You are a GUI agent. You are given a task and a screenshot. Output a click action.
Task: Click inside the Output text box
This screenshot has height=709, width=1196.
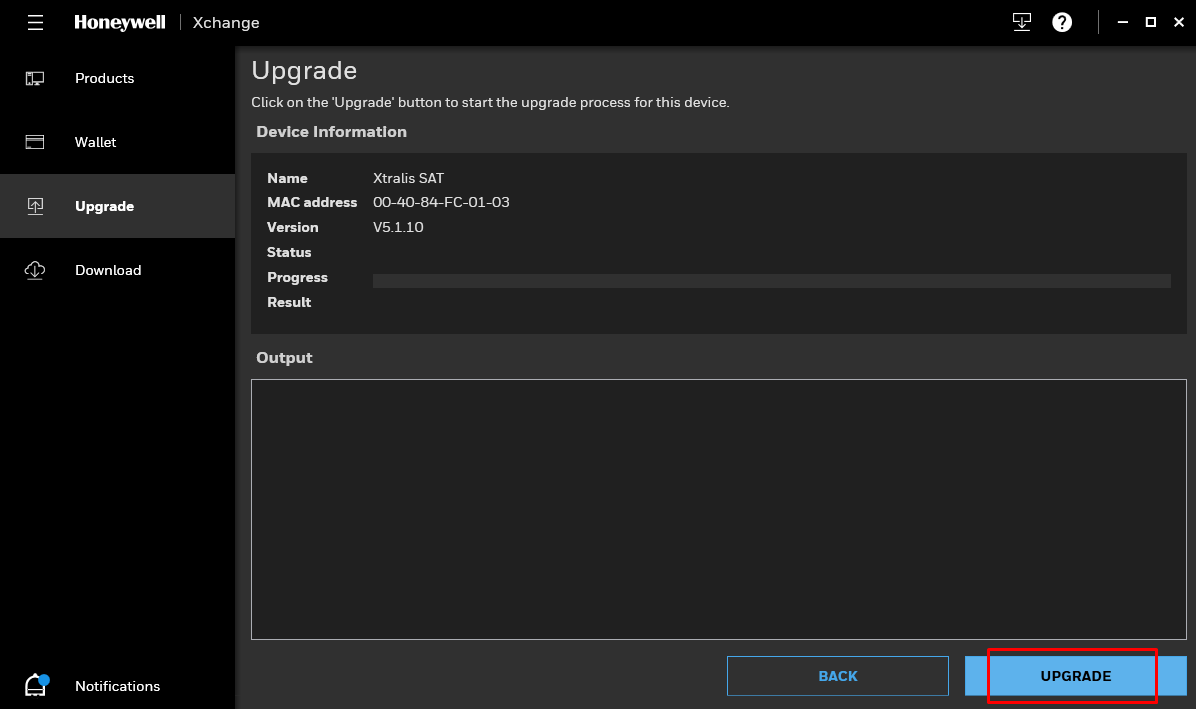tap(719, 509)
